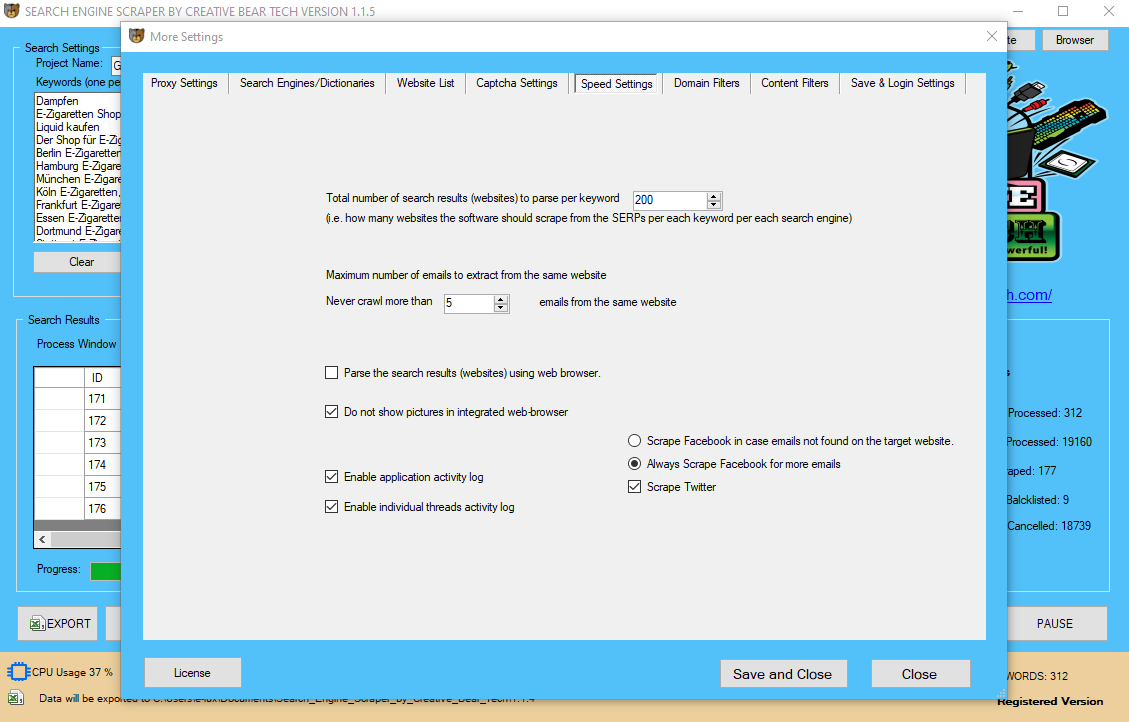Image resolution: width=1129 pixels, height=722 pixels.
Task: Click the Excel export icon in status bar
Action: pos(16,698)
